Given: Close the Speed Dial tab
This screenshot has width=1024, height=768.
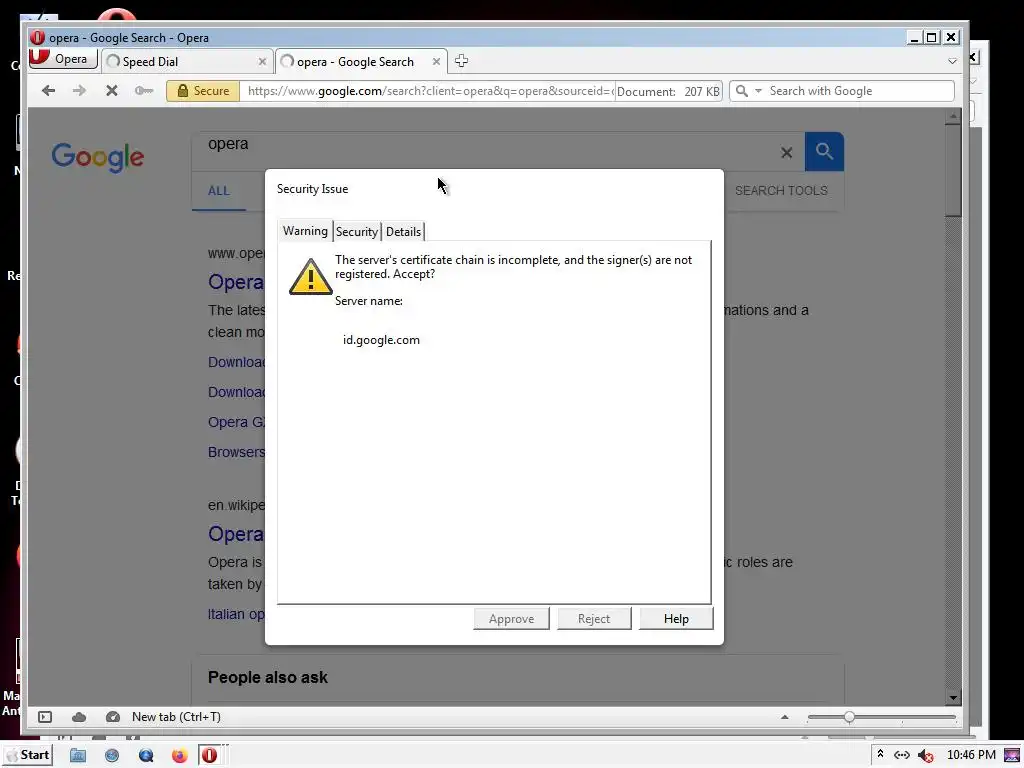Looking at the screenshot, I should [x=262, y=61].
